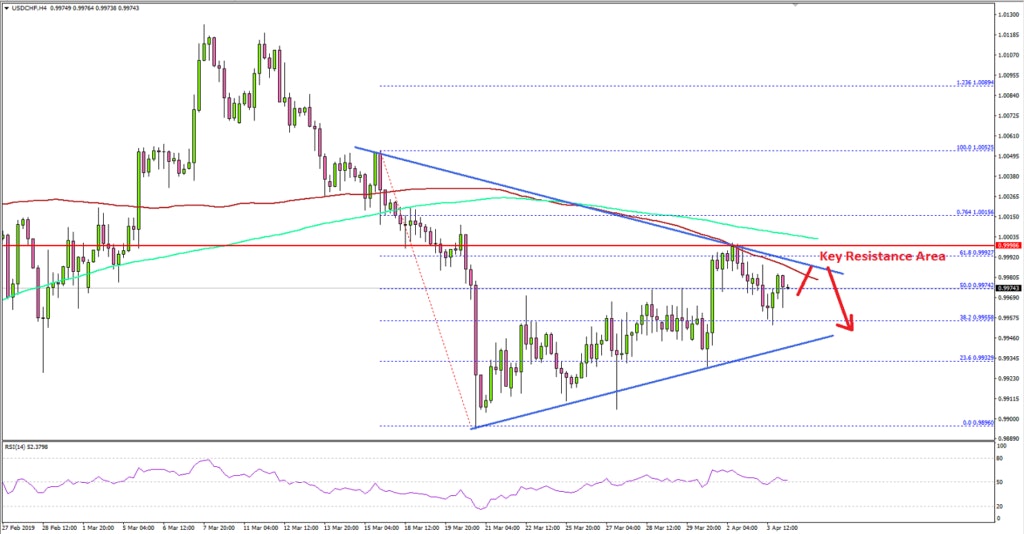Click the Fibonacci 0.0 0.98960 label
1024x534 pixels.
(x=978, y=423)
